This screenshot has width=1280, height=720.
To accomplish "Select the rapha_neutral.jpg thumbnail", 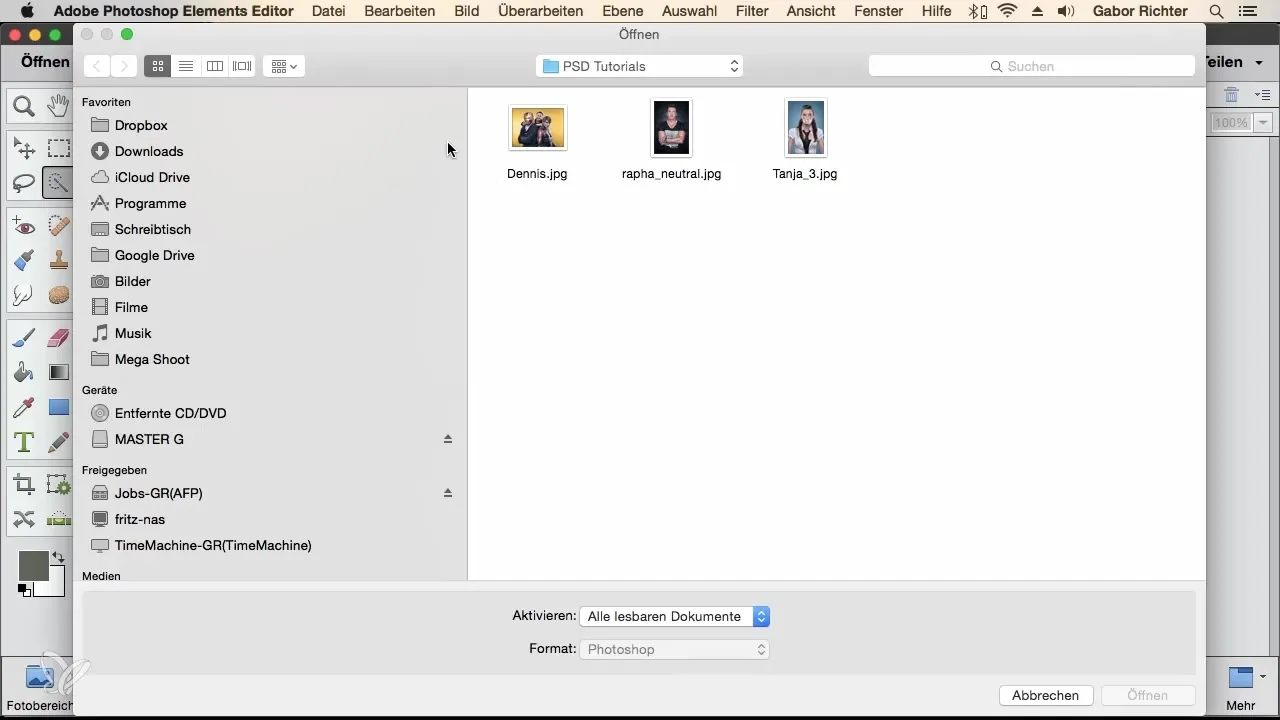I will pyautogui.click(x=671, y=128).
